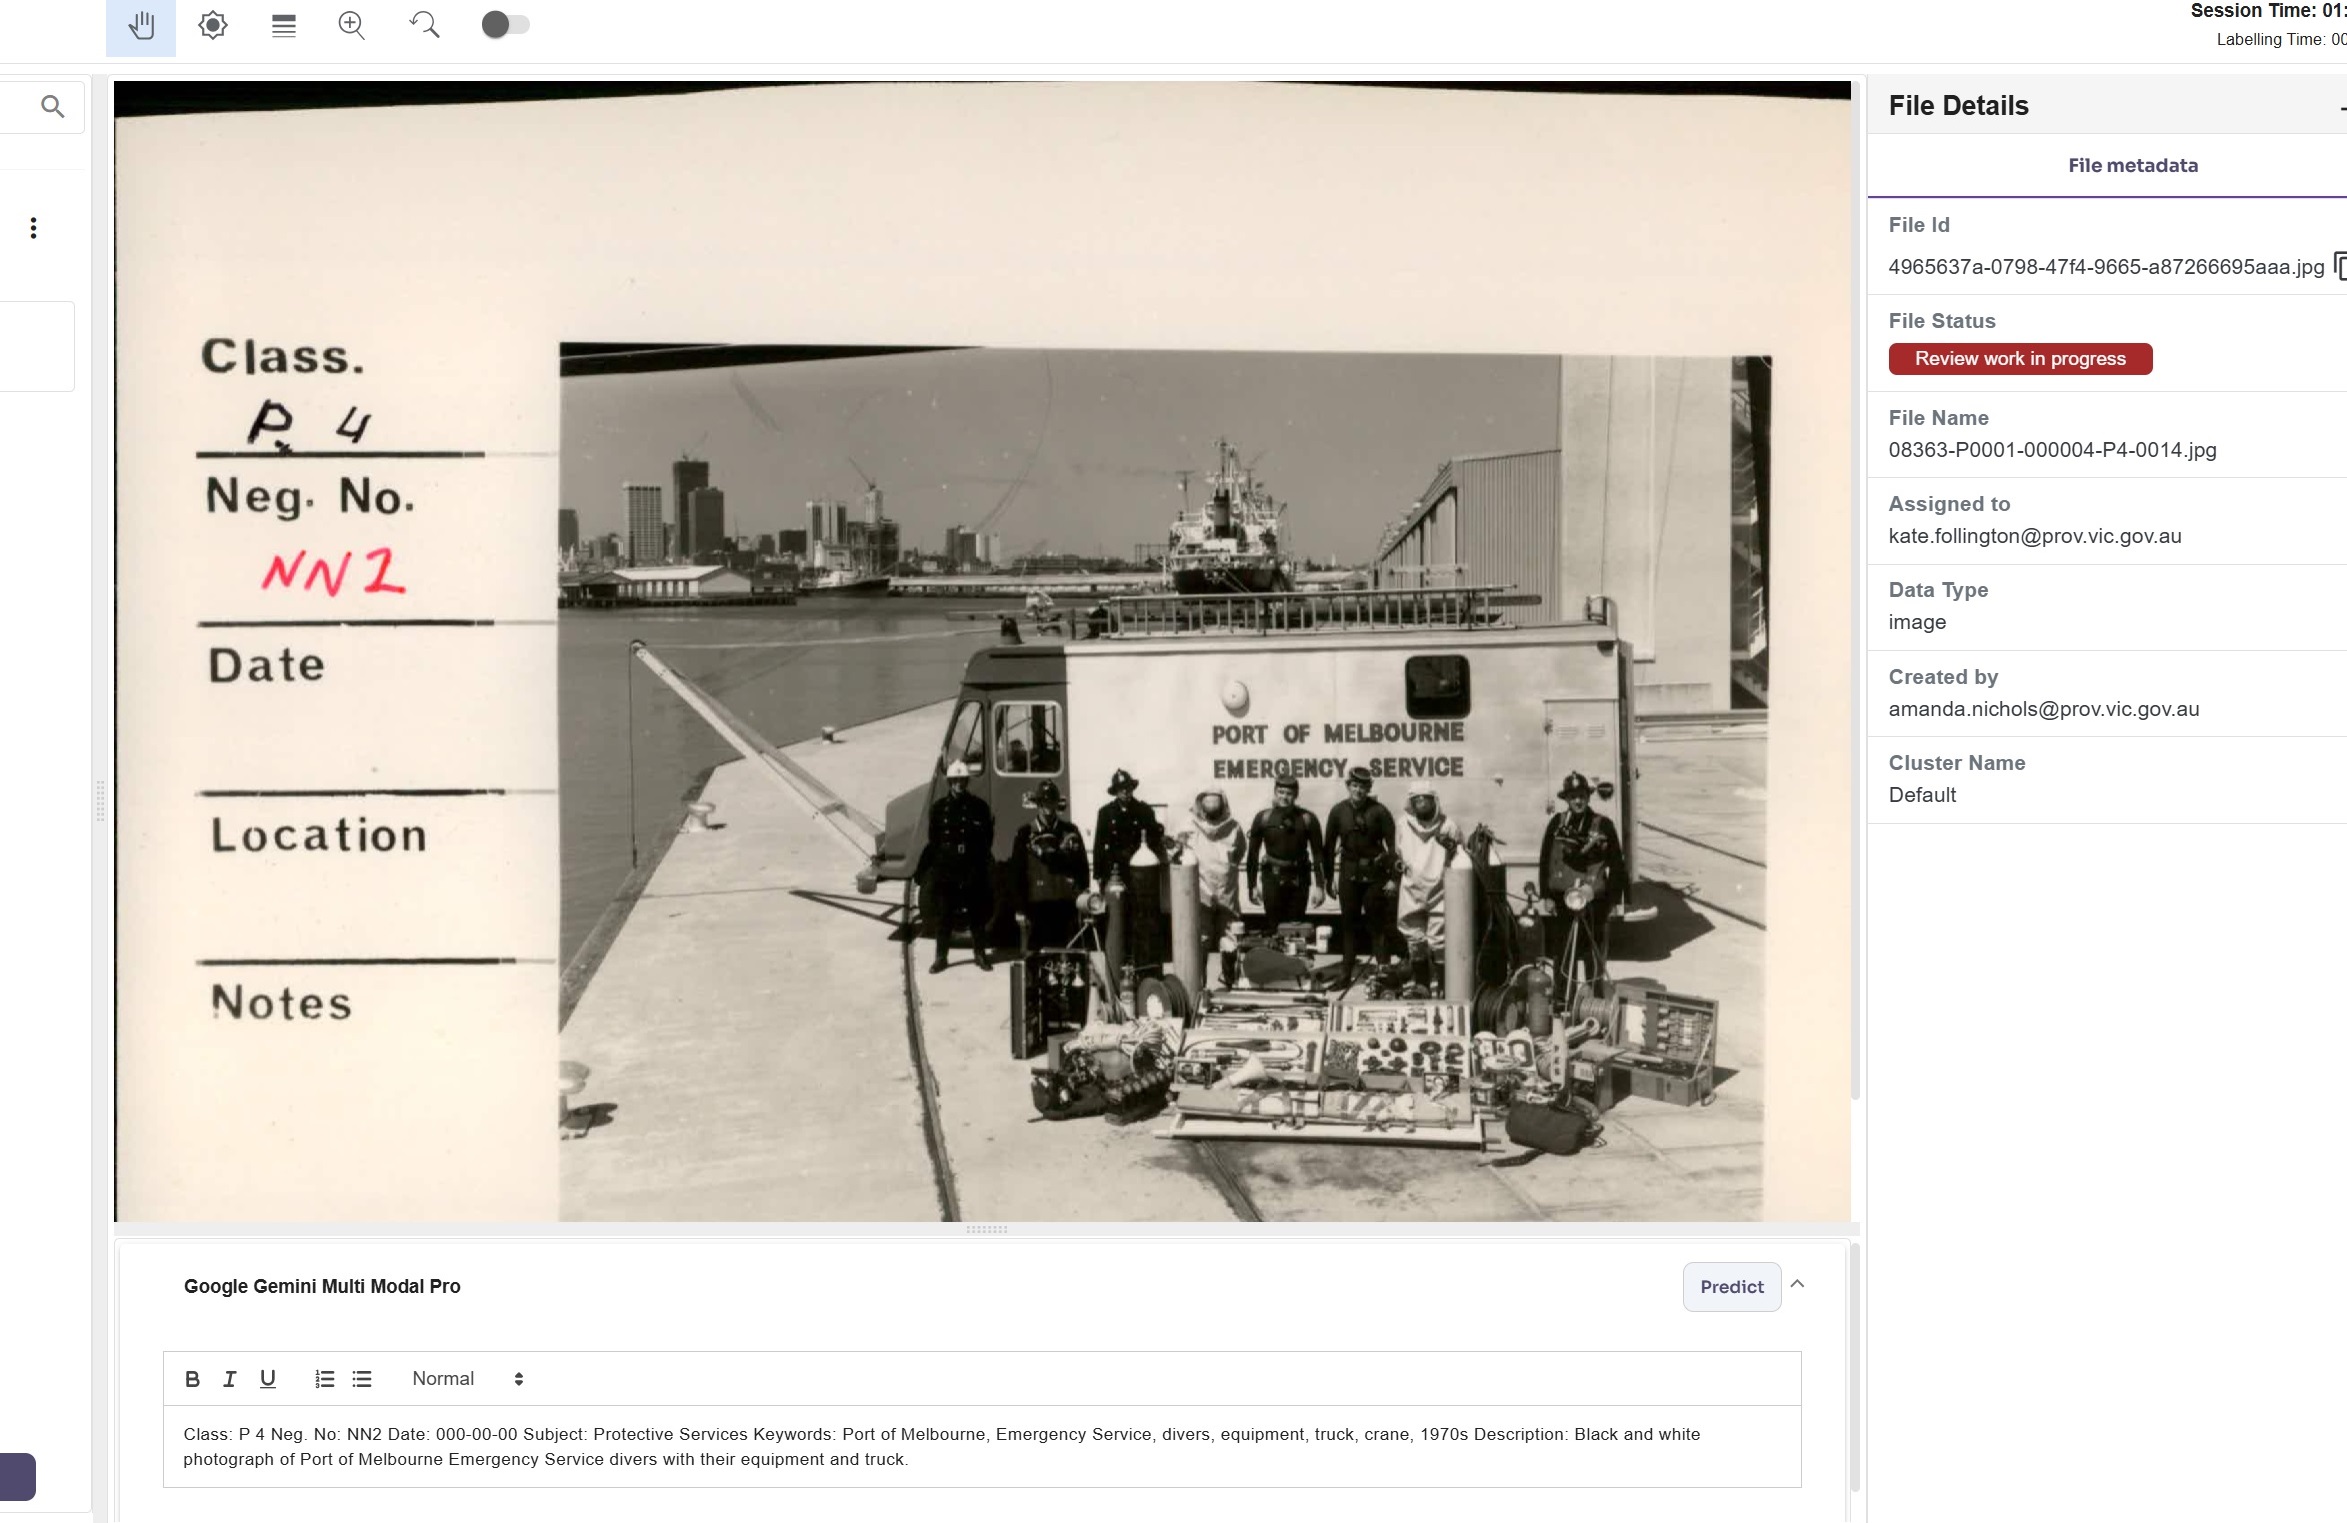Open the line weight list icon
The width and height of the screenshot is (2347, 1523).
tap(284, 26)
